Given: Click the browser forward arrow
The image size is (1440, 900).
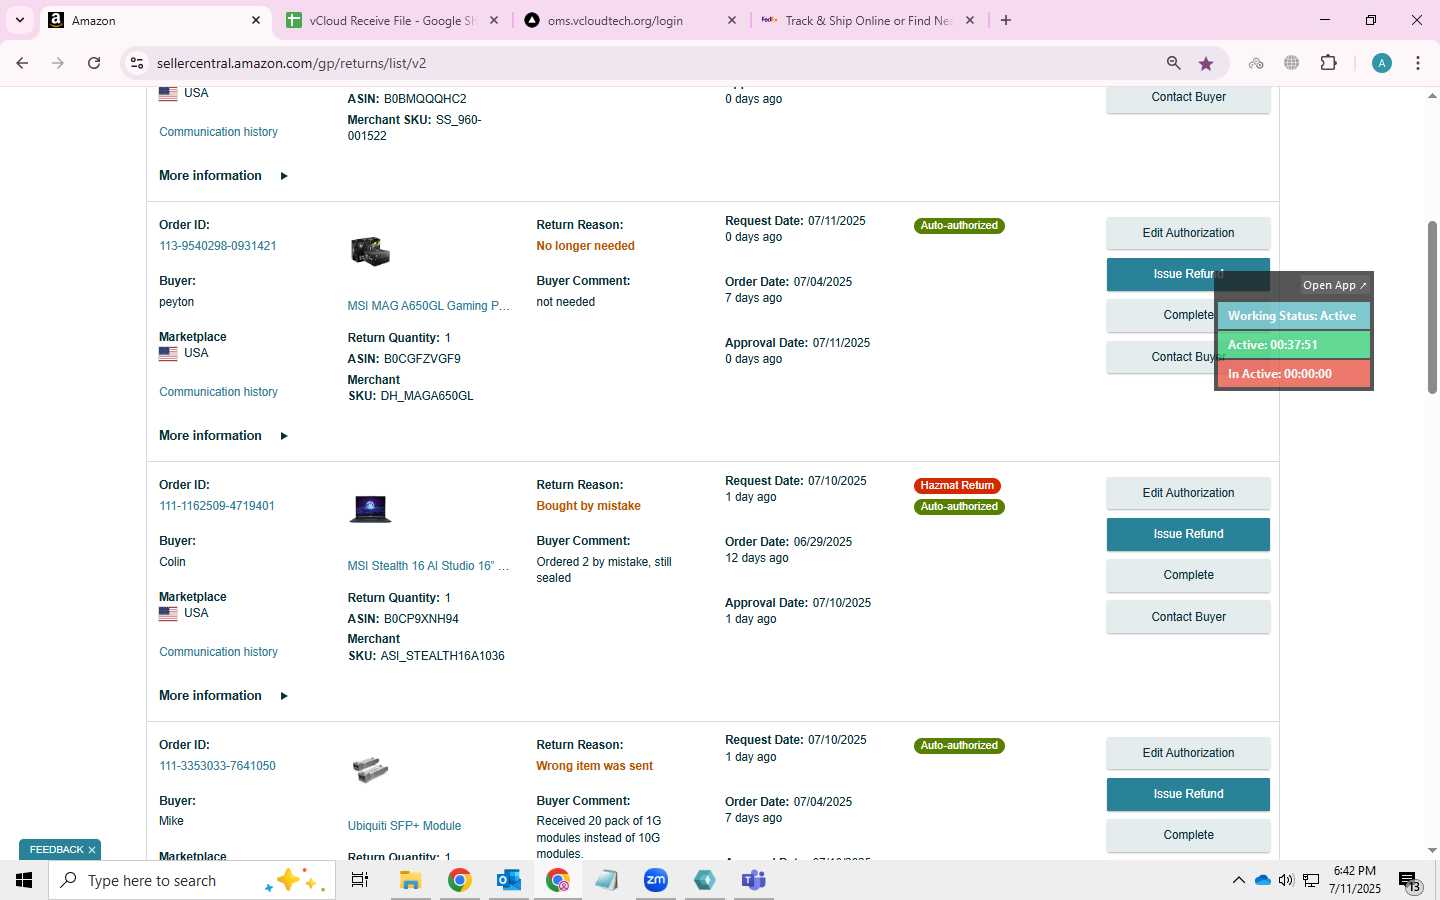Looking at the screenshot, I should (58, 63).
